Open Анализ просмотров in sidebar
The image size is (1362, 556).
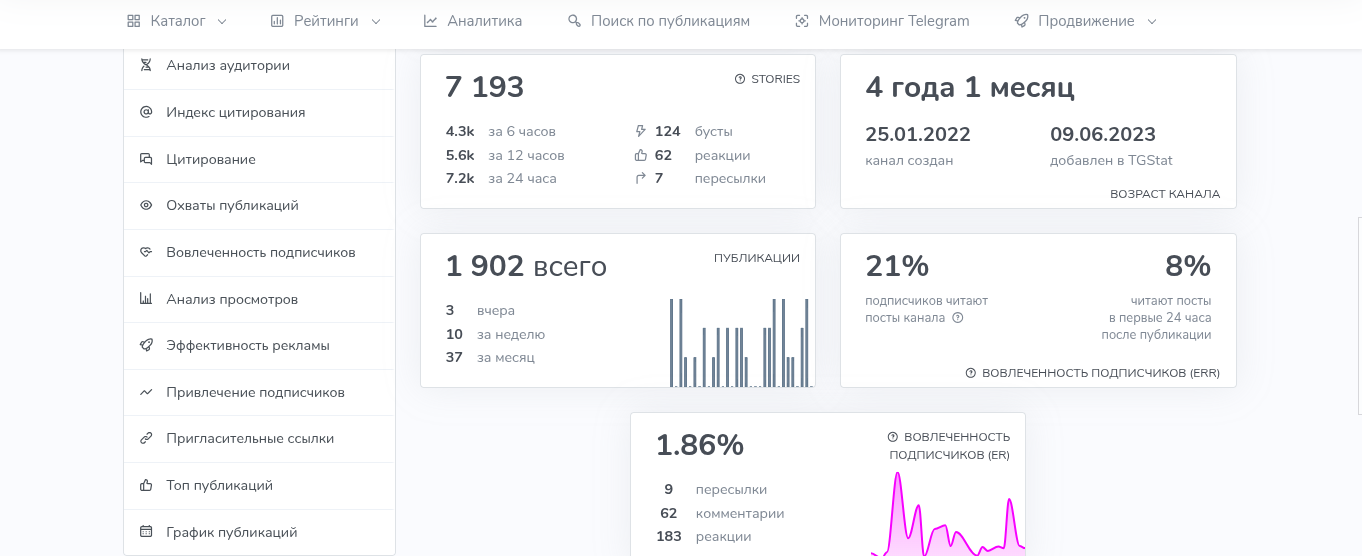point(259,299)
